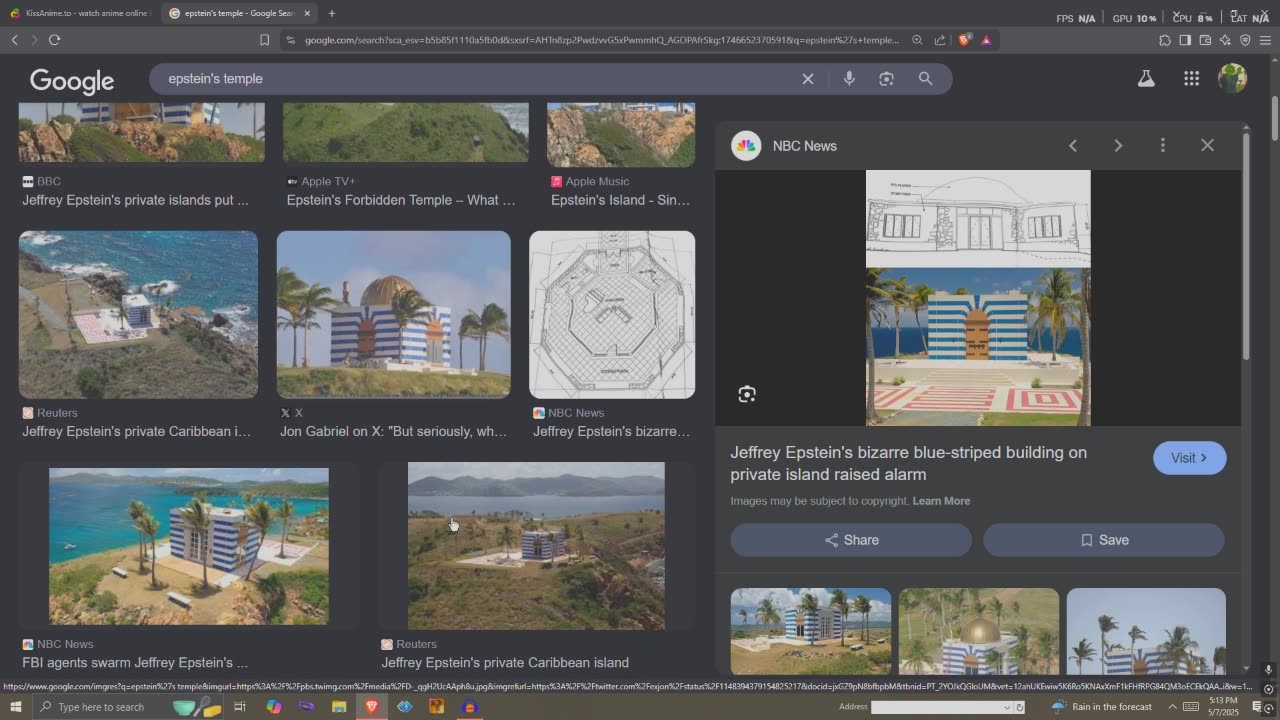
Task: Click the Brave browser taskbar icon
Action: point(372,707)
